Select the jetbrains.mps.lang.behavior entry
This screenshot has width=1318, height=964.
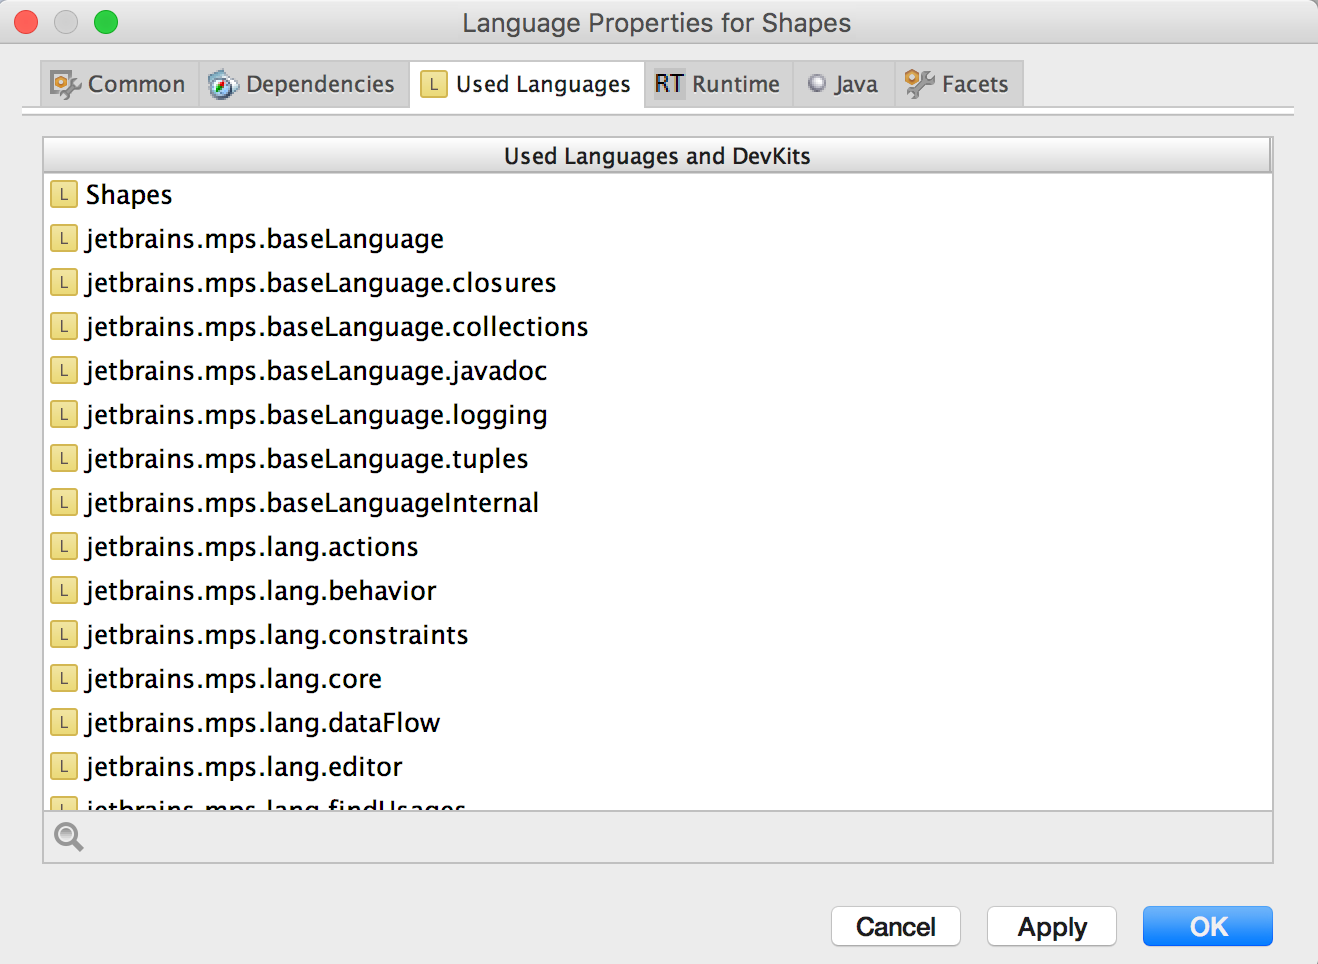pyautogui.click(x=260, y=591)
